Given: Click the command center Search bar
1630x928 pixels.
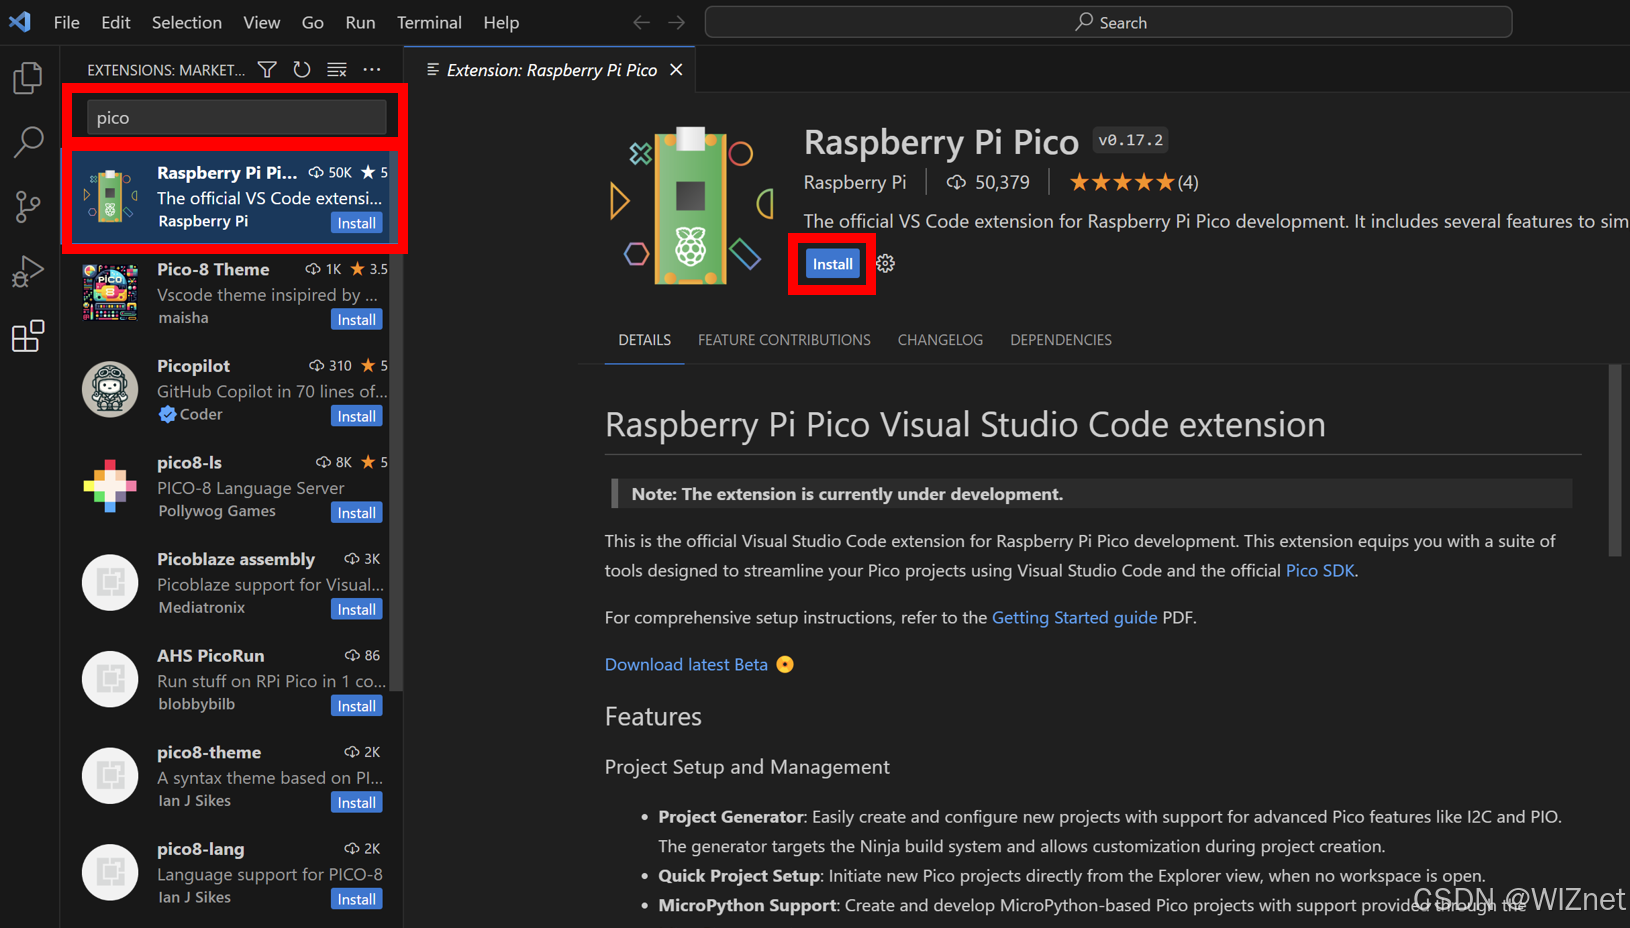Looking at the screenshot, I should coord(1108,22).
